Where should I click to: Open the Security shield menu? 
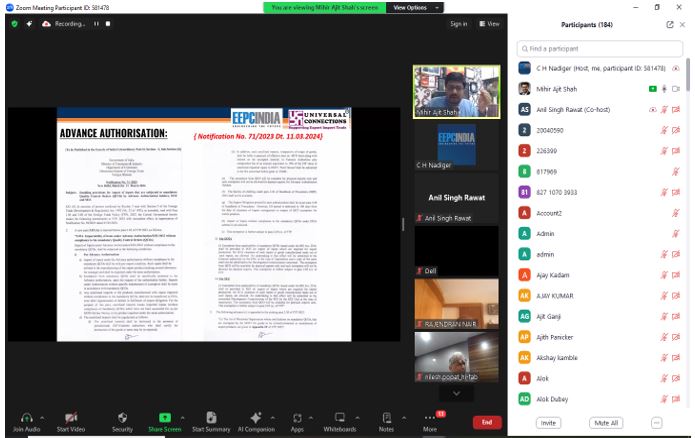point(122,418)
